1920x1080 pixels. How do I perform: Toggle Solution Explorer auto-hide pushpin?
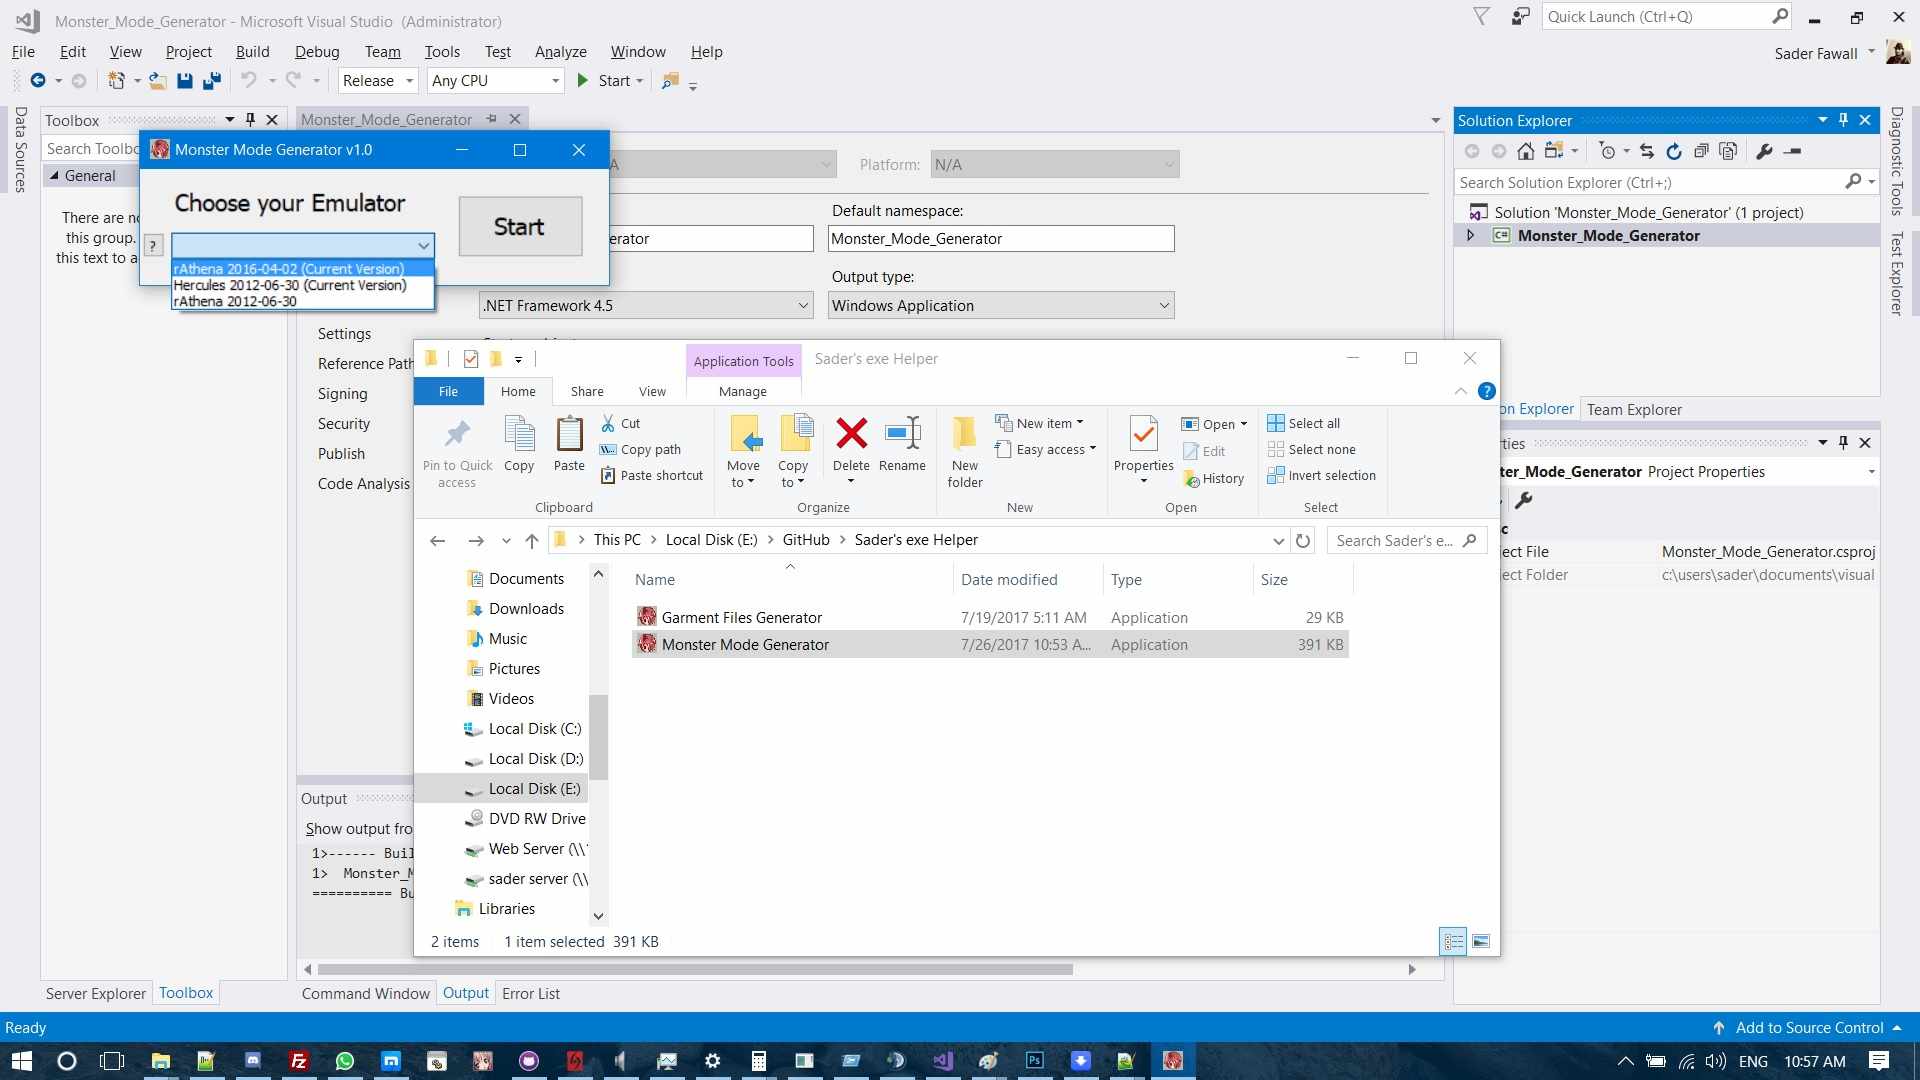(x=1843, y=120)
